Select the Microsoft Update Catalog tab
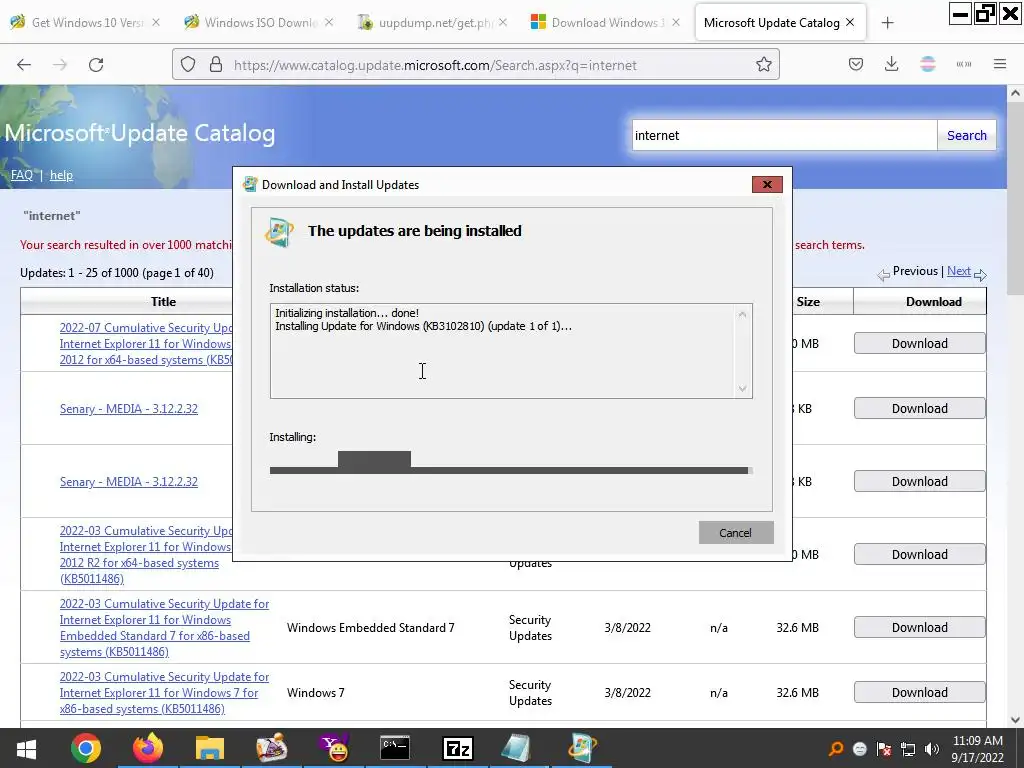Screen dimensions: 1024x768 point(772,22)
